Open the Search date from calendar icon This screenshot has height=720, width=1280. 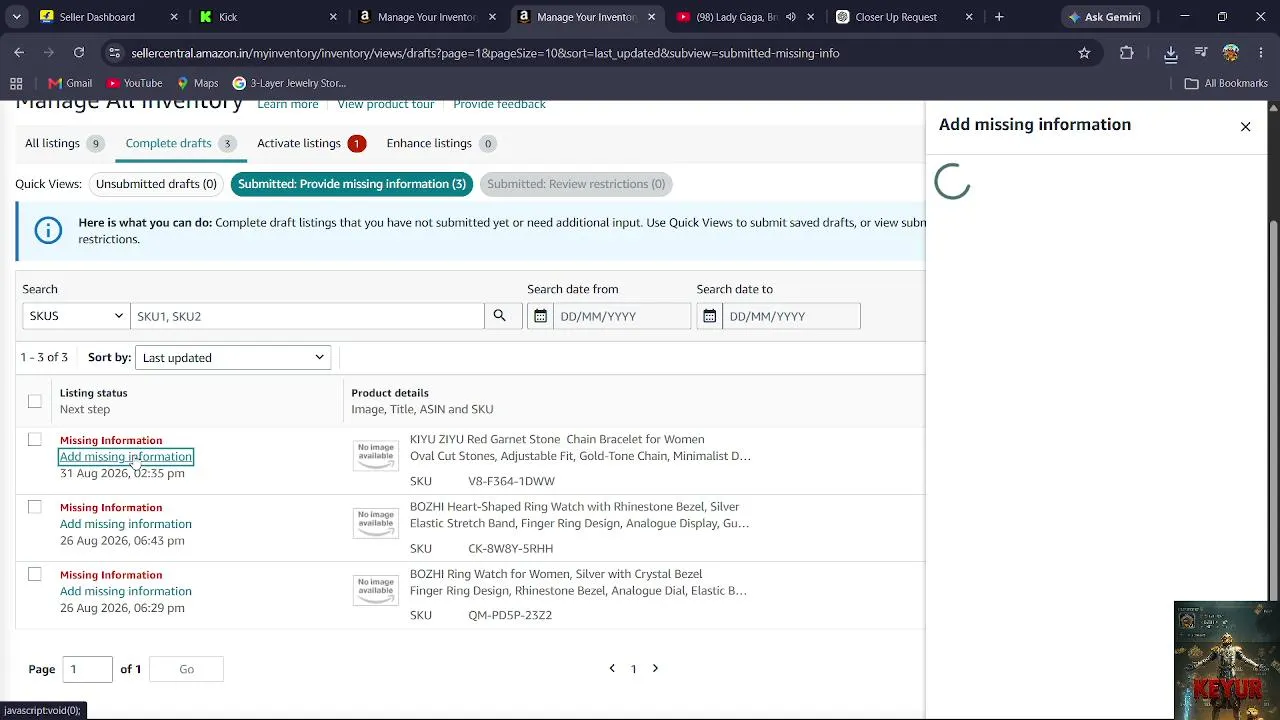(x=540, y=316)
